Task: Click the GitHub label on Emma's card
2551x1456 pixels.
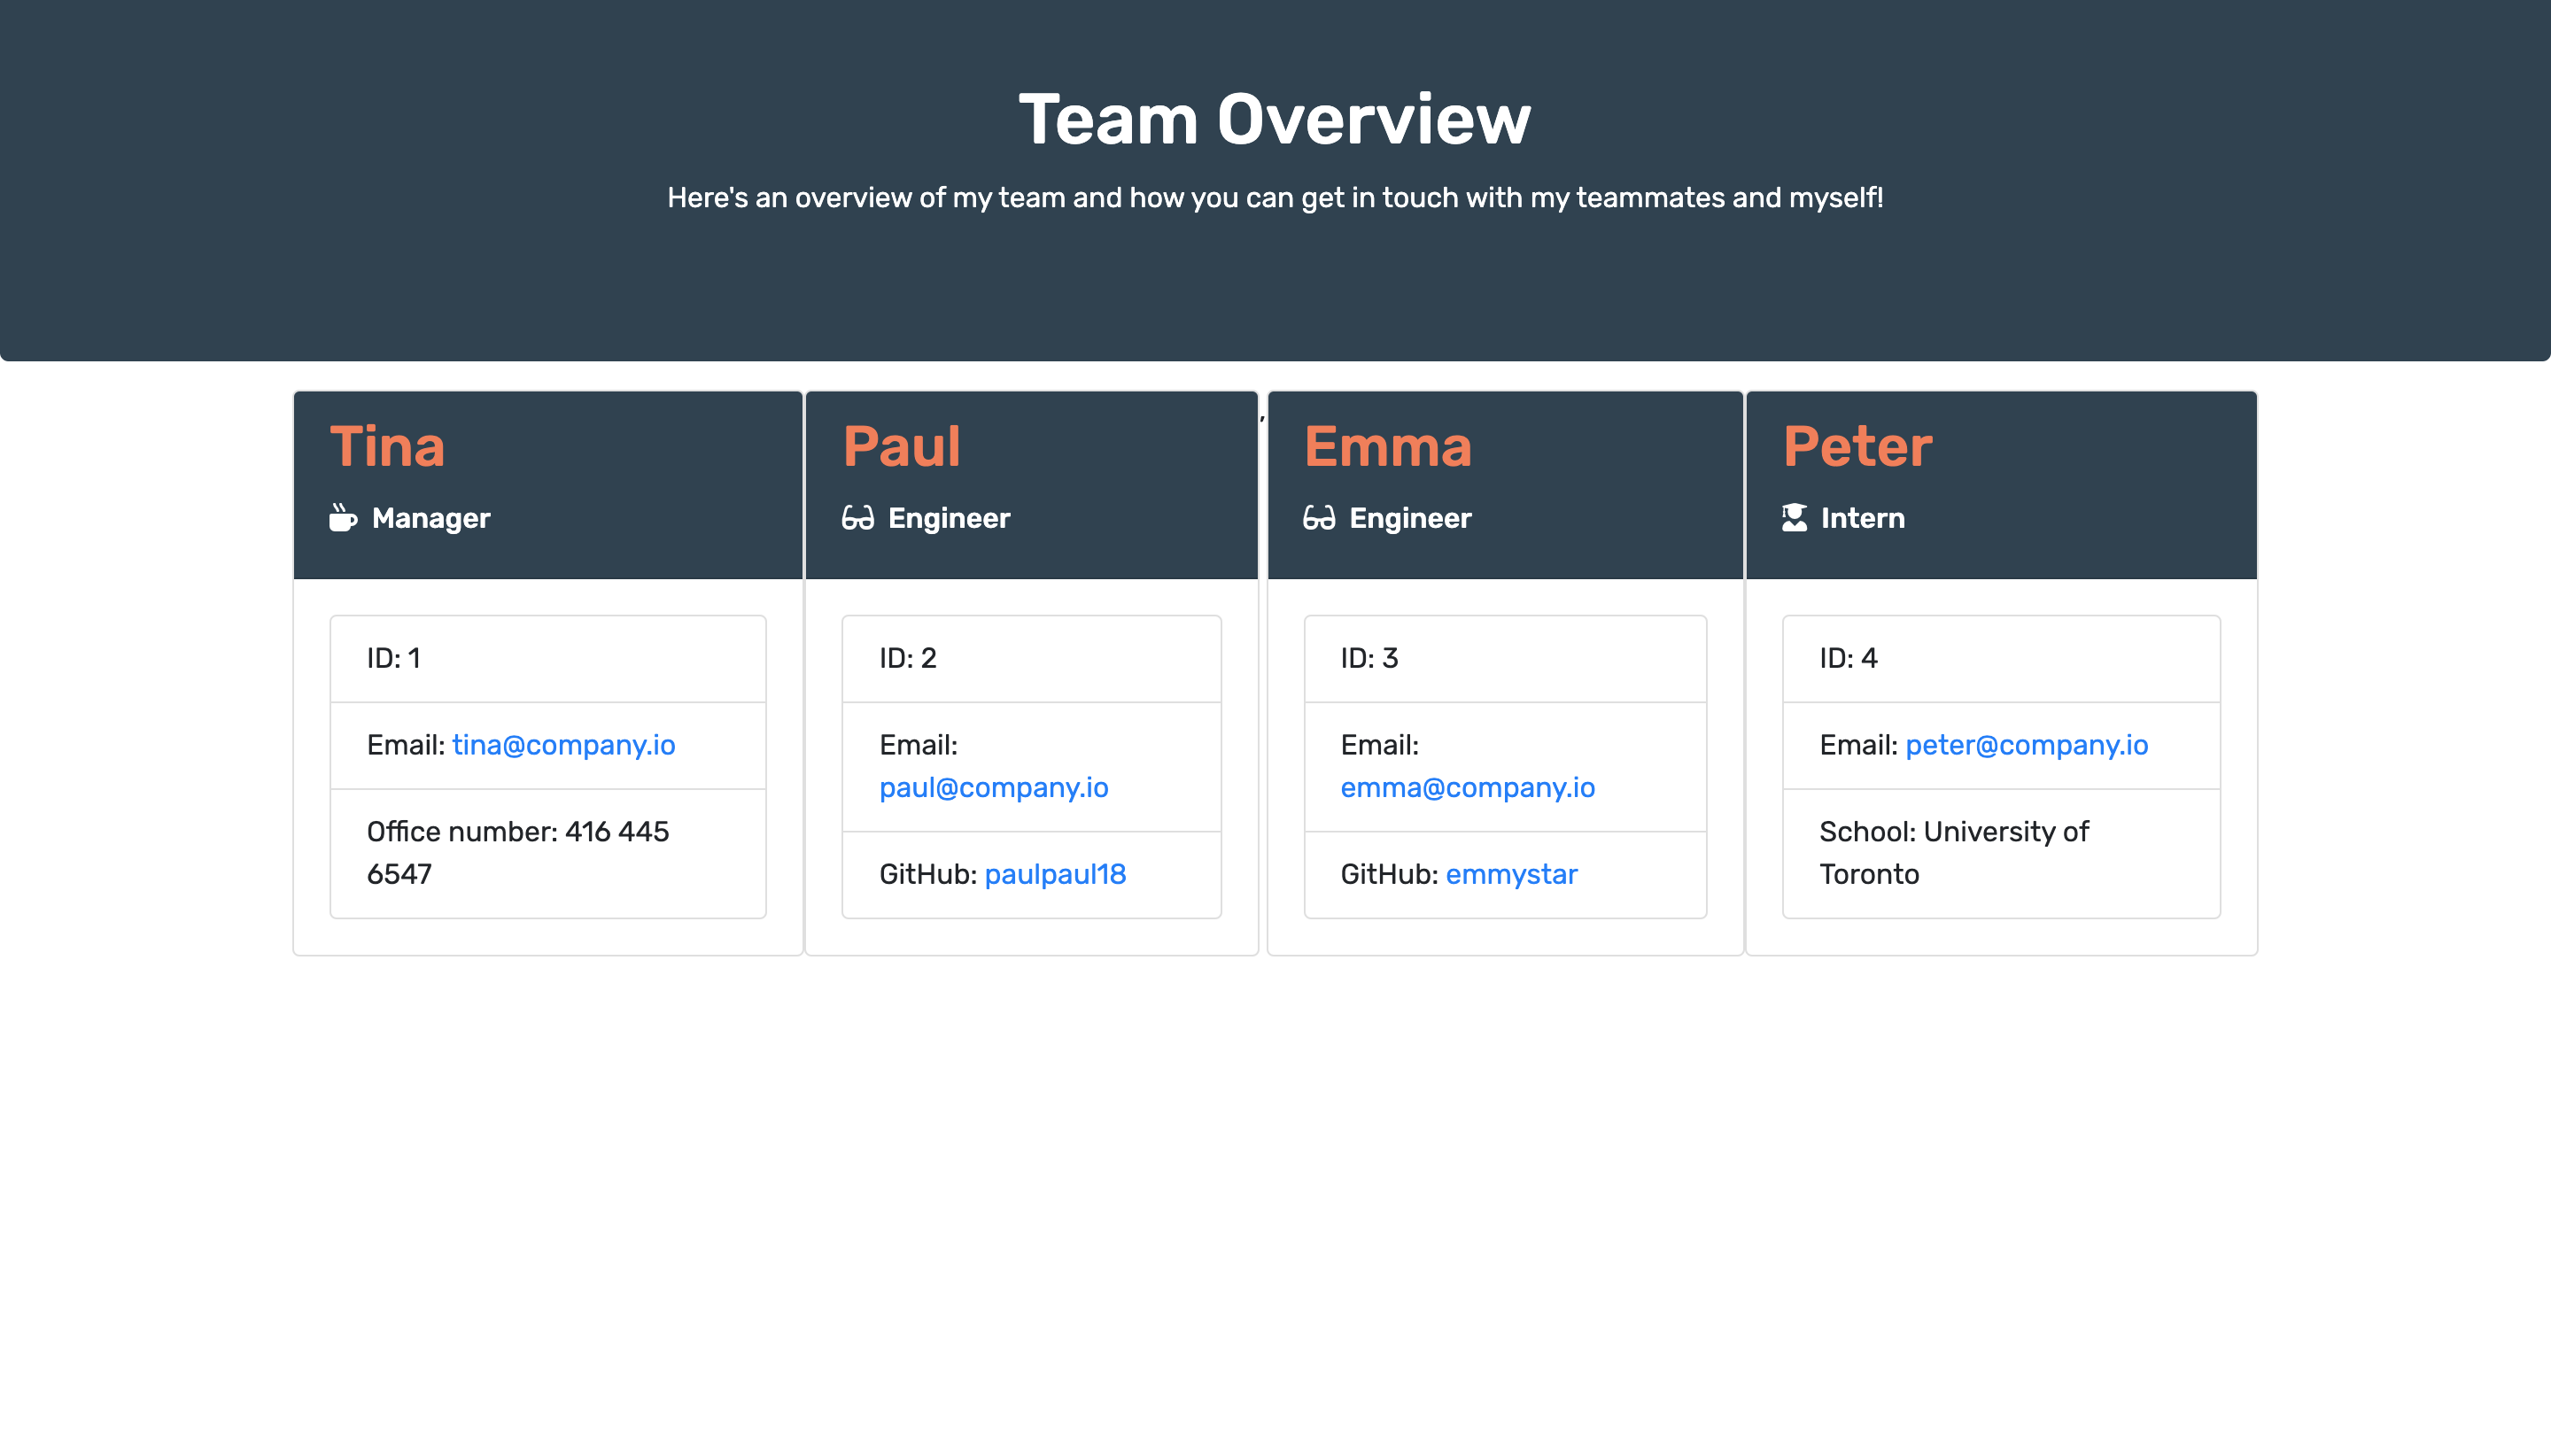Action: (x=1389, y=874)
